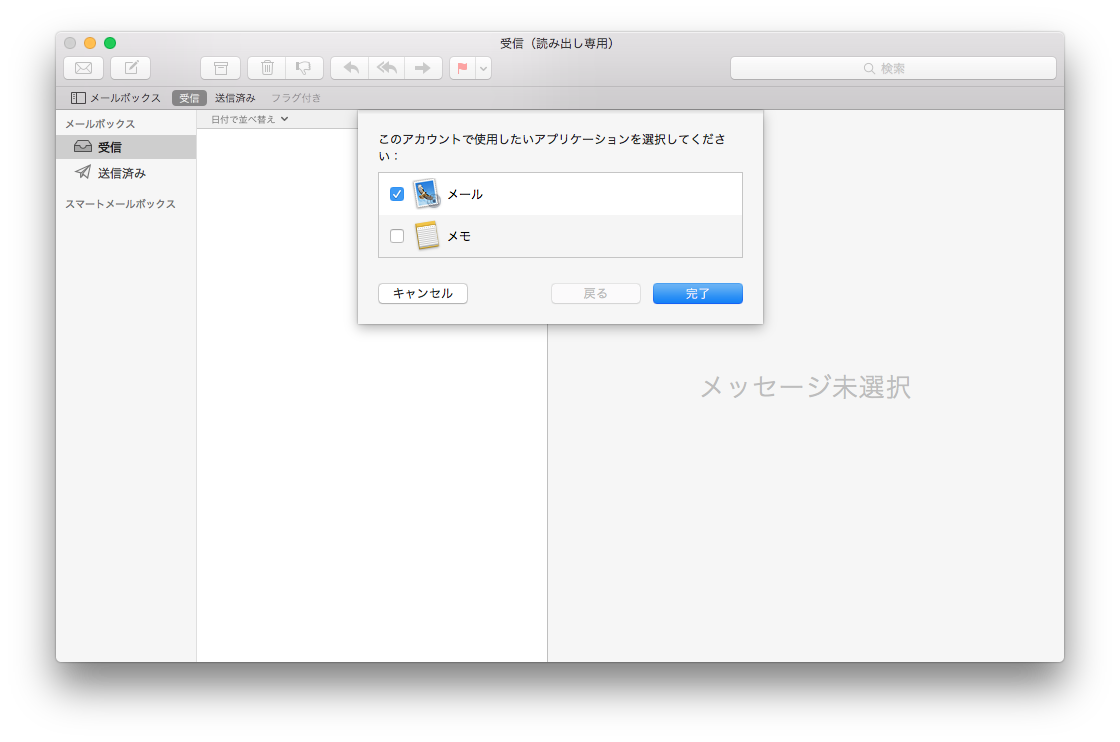Select the 受信 favorites bar tab
This screenshot has width=1120, height=742.
coord(189,98)
